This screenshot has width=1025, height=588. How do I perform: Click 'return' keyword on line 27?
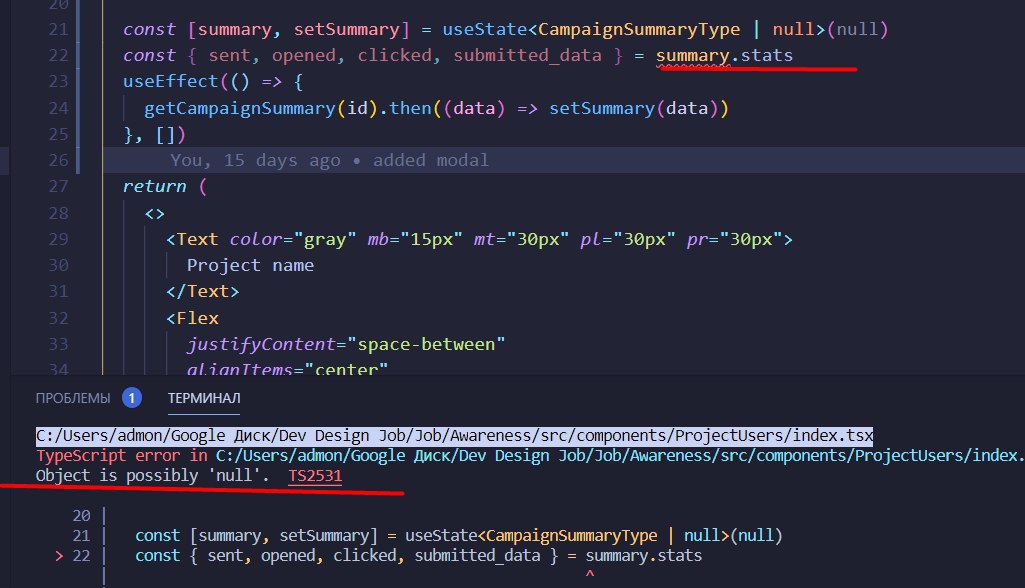154,186
